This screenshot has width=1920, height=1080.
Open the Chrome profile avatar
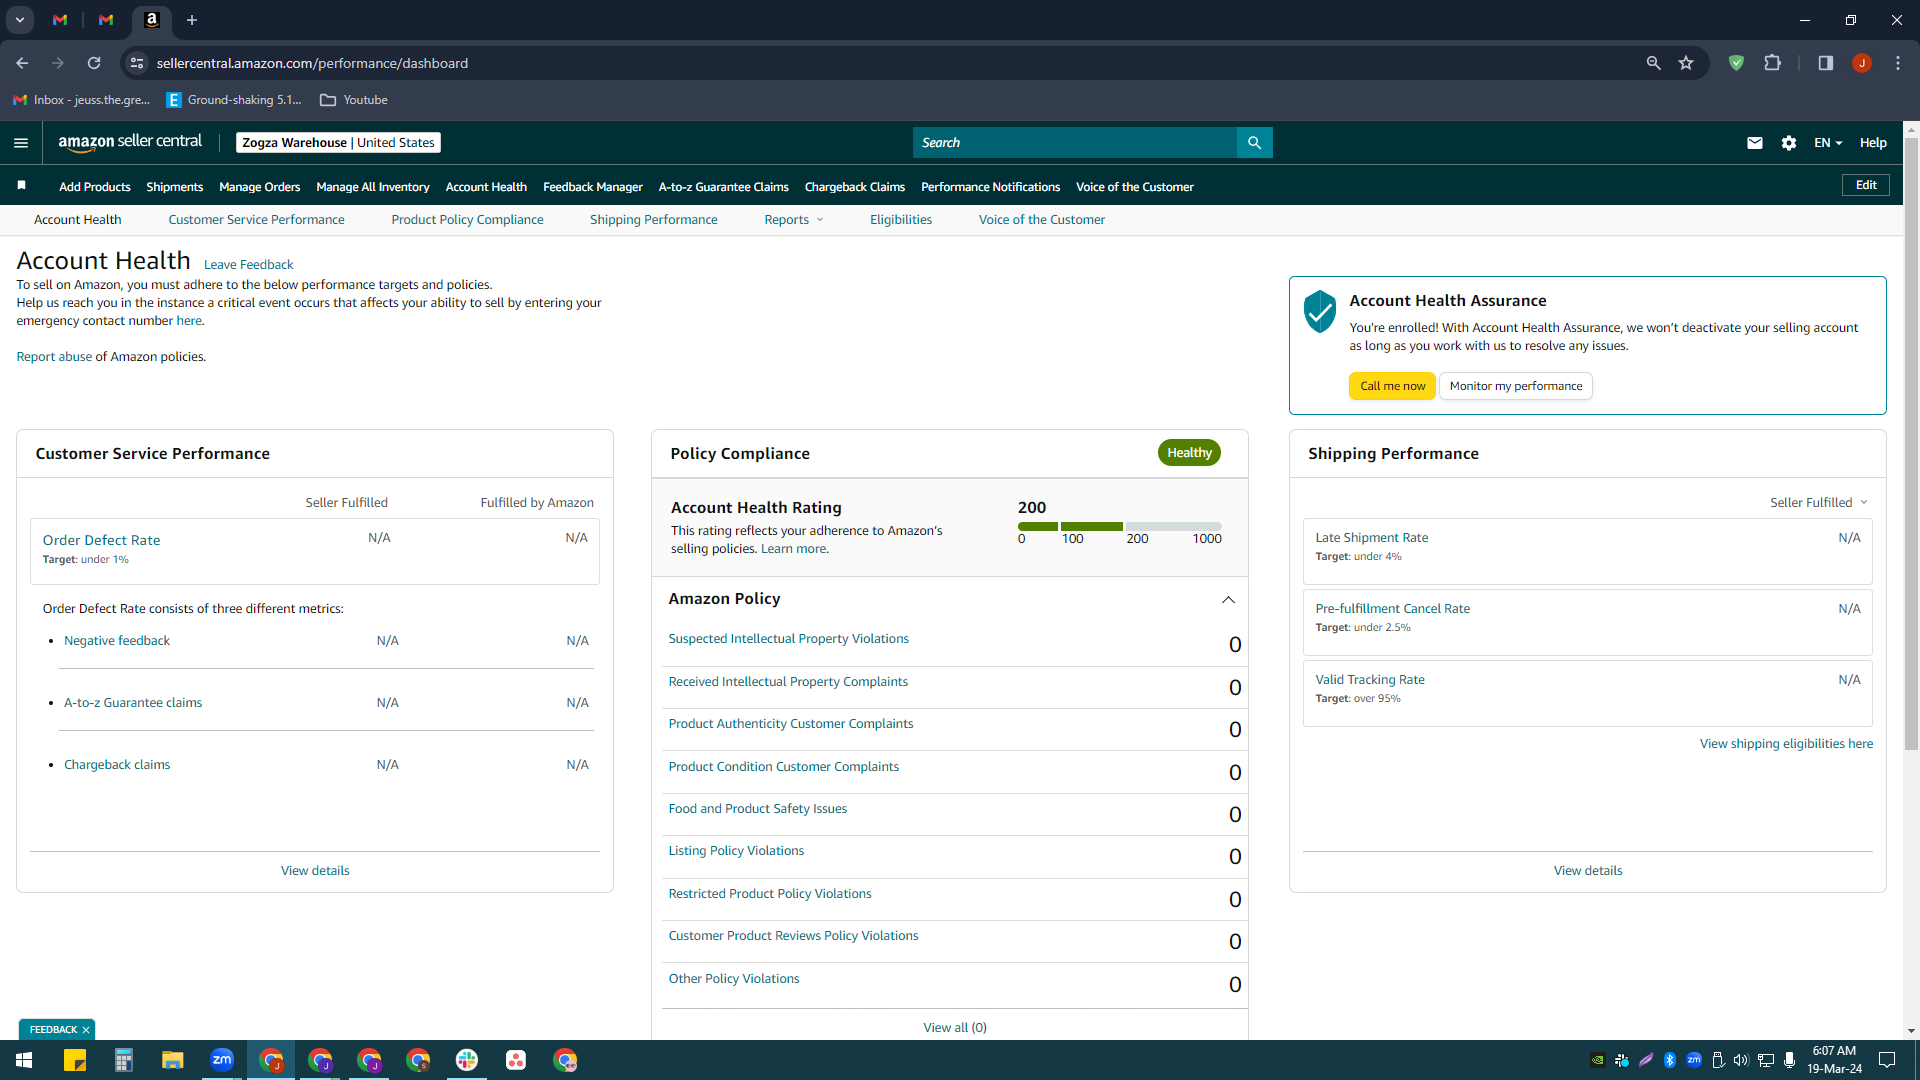(1861, 63)
